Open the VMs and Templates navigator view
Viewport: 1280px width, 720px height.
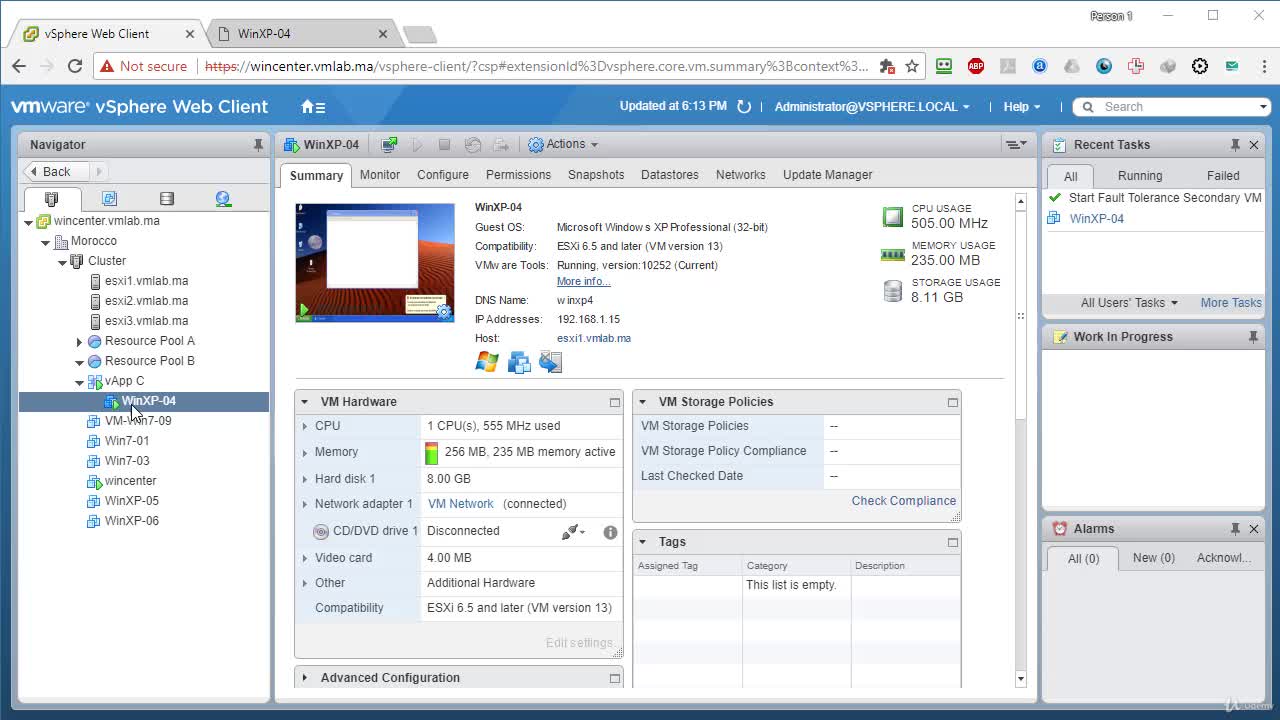coord(109,199)
